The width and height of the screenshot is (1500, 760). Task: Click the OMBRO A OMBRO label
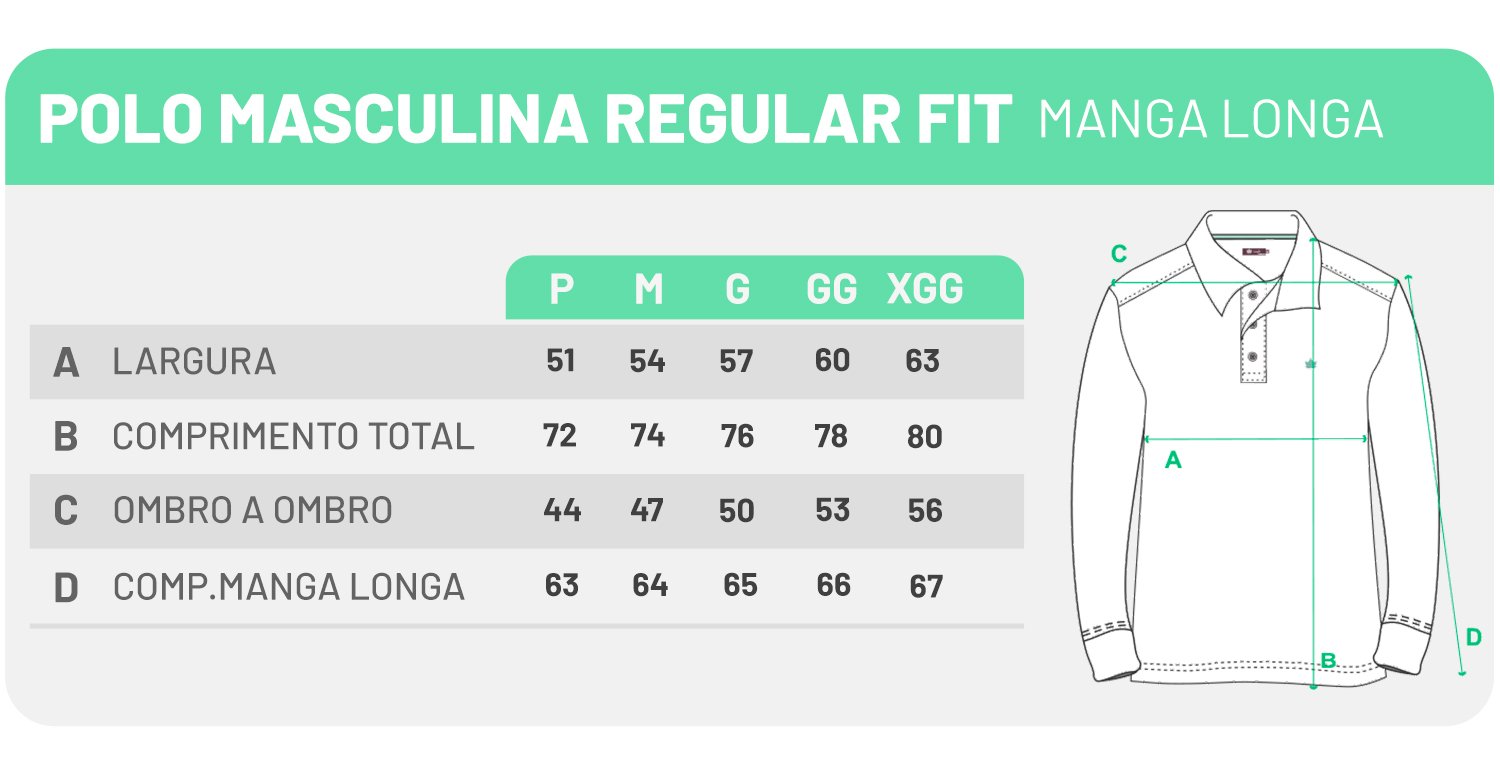tap(252, 511)
